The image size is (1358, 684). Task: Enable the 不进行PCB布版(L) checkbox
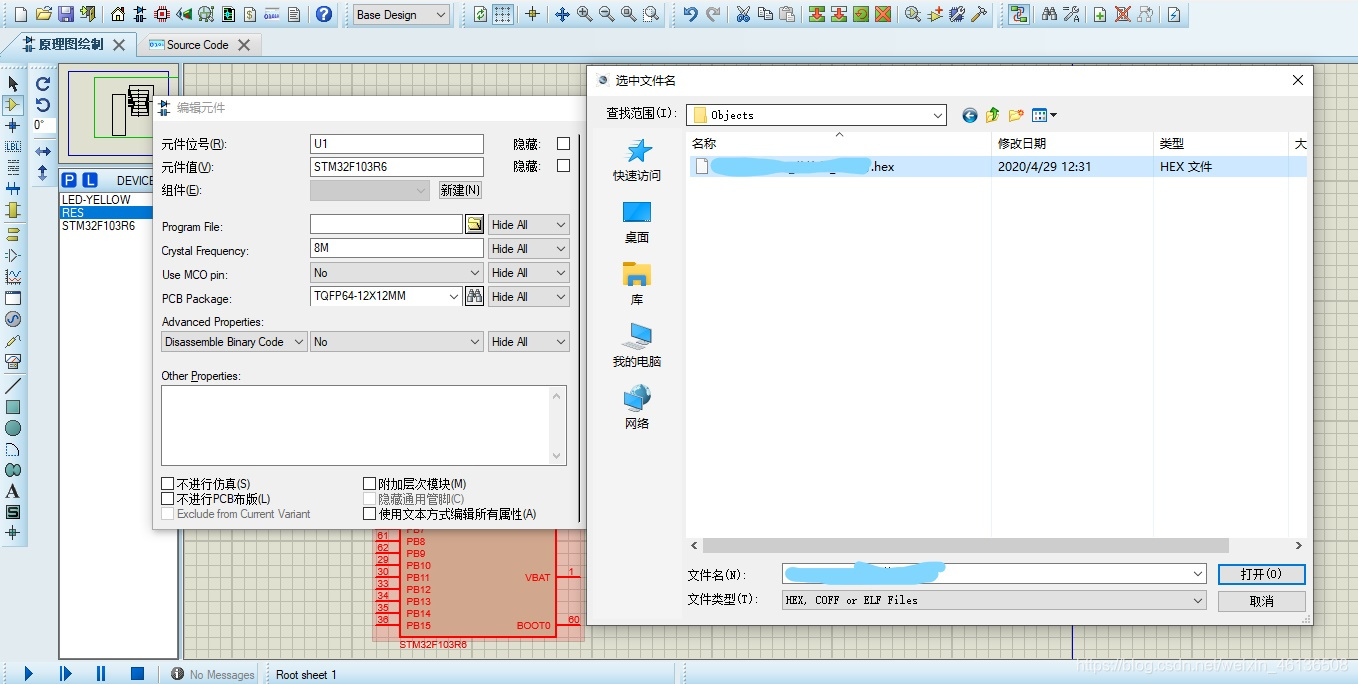168,499
